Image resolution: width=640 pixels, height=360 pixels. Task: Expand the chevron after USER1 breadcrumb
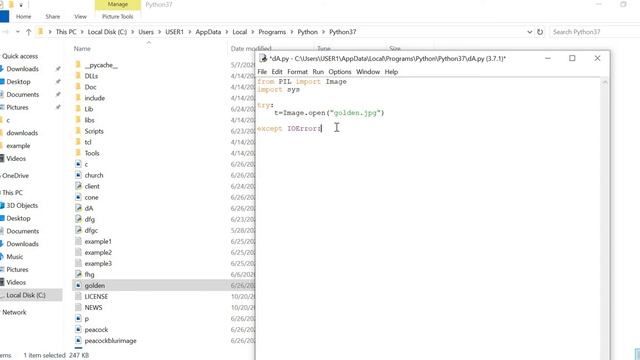coord(190,32)
